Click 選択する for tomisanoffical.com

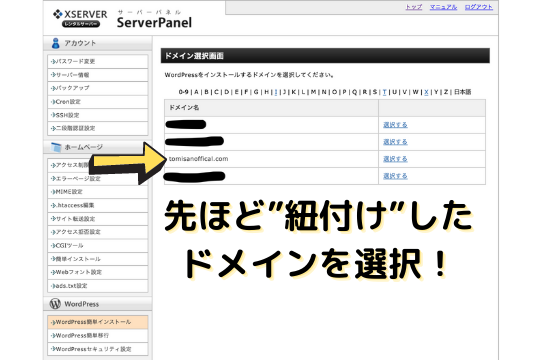tap(395, 159)
